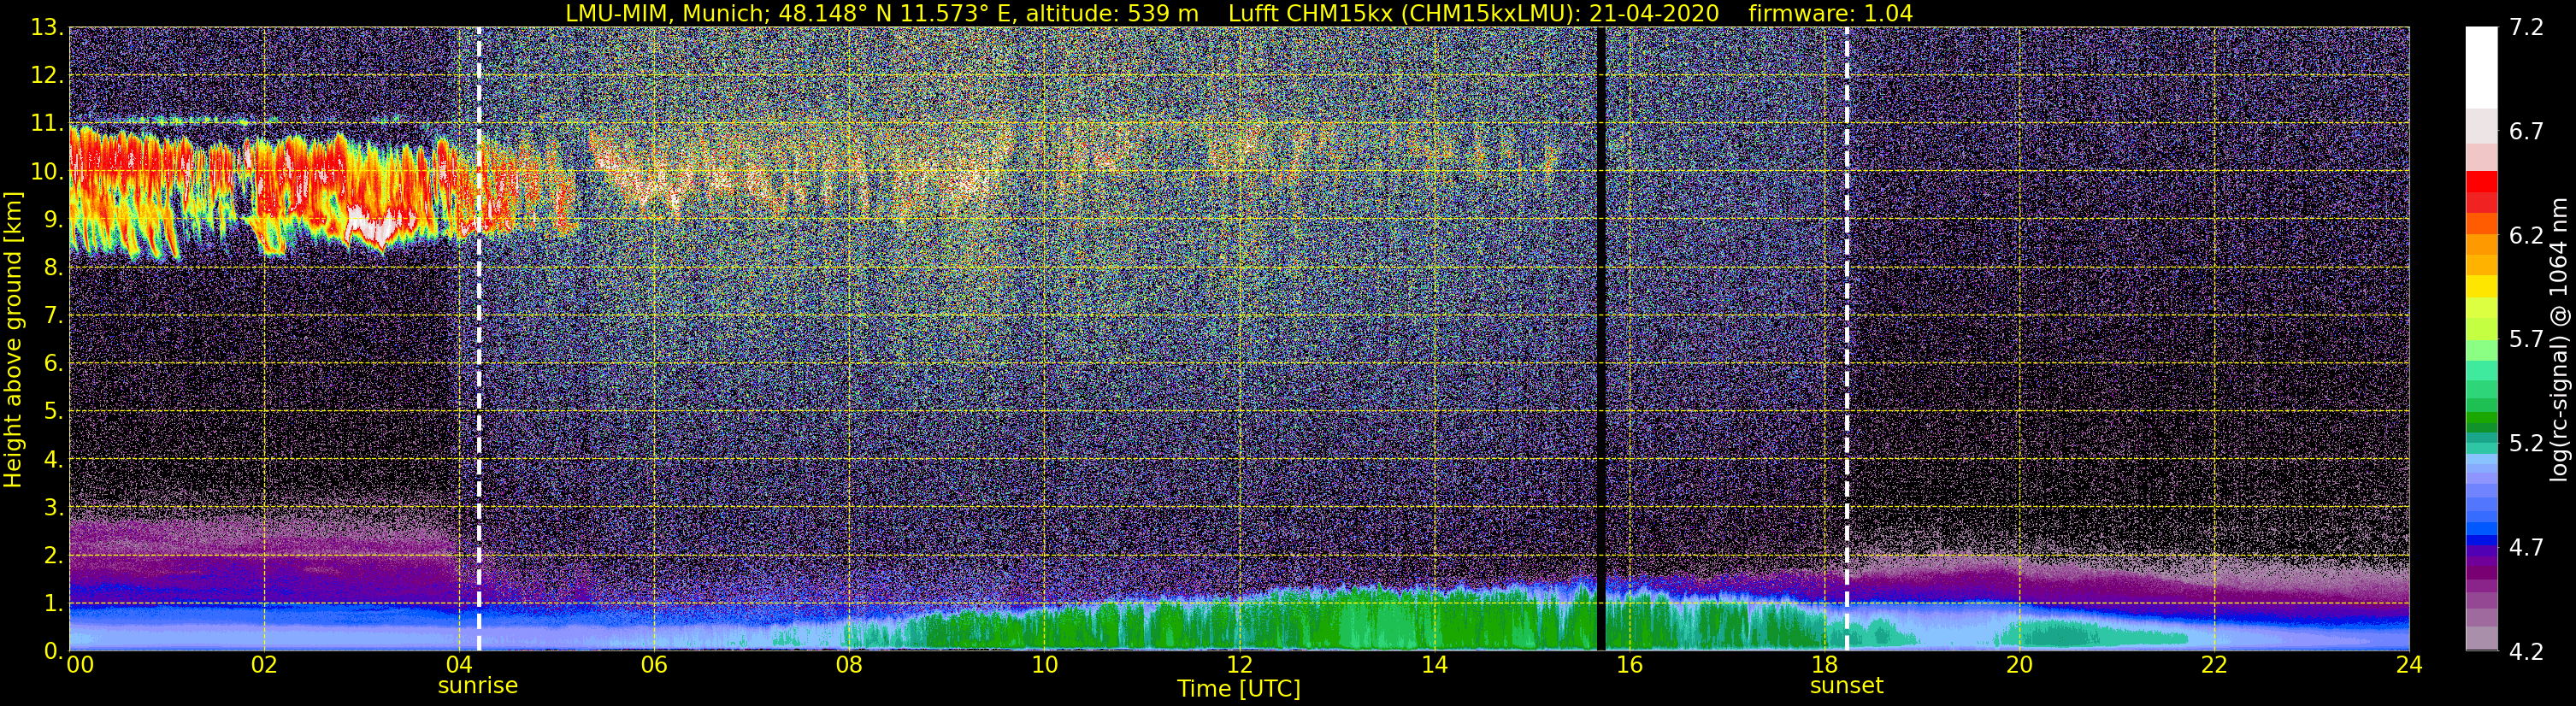The image size is (2576, 706).
Task: Click the white top section of the colorbar
Action: [2481, 67]
